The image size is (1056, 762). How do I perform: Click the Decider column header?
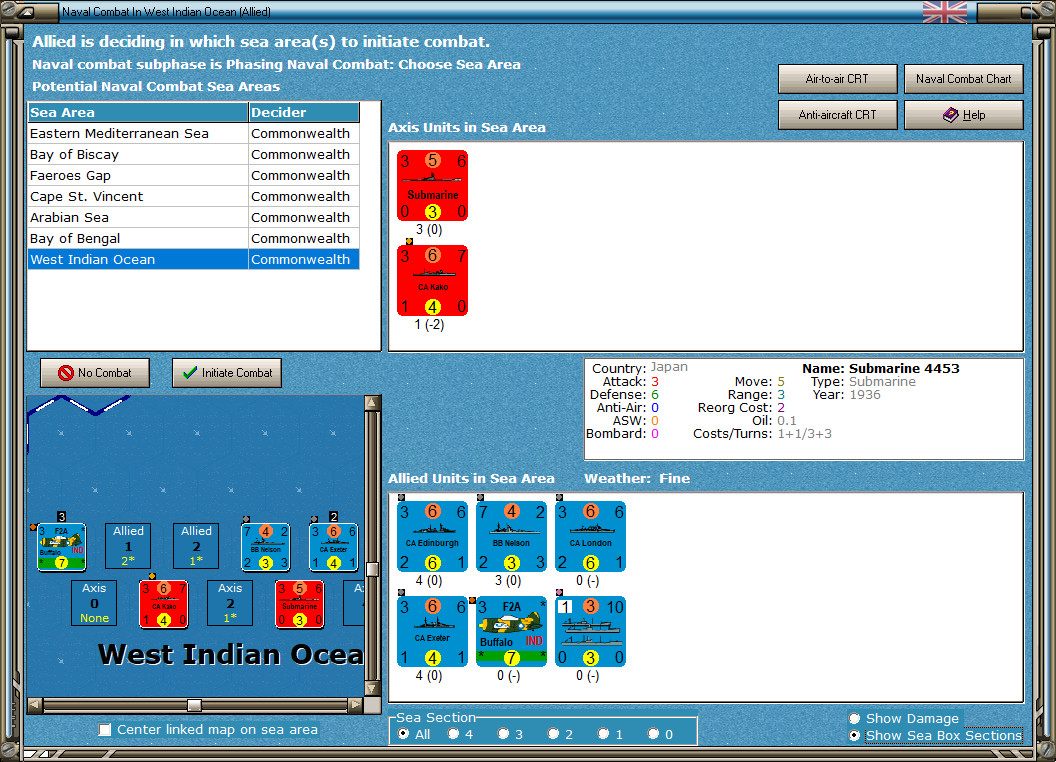pos(304,113)
